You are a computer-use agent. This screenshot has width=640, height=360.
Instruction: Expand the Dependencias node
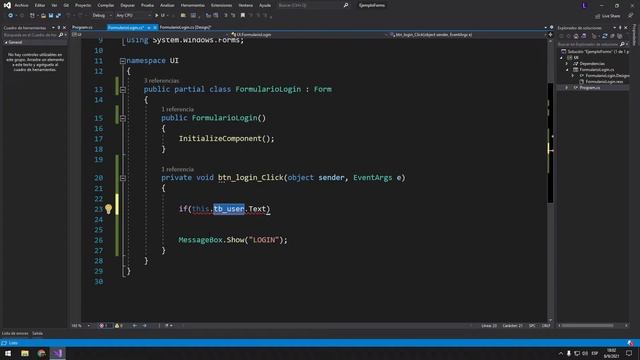point(567,64)
